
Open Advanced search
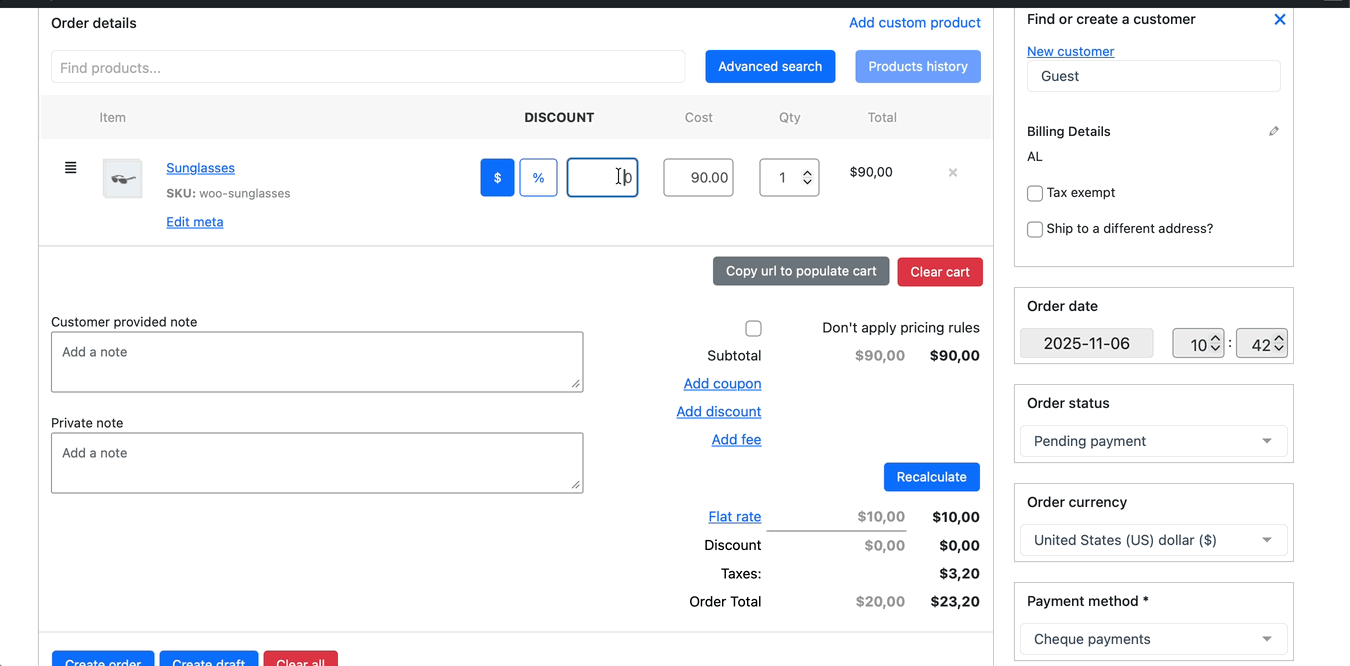tap(769, 67)
